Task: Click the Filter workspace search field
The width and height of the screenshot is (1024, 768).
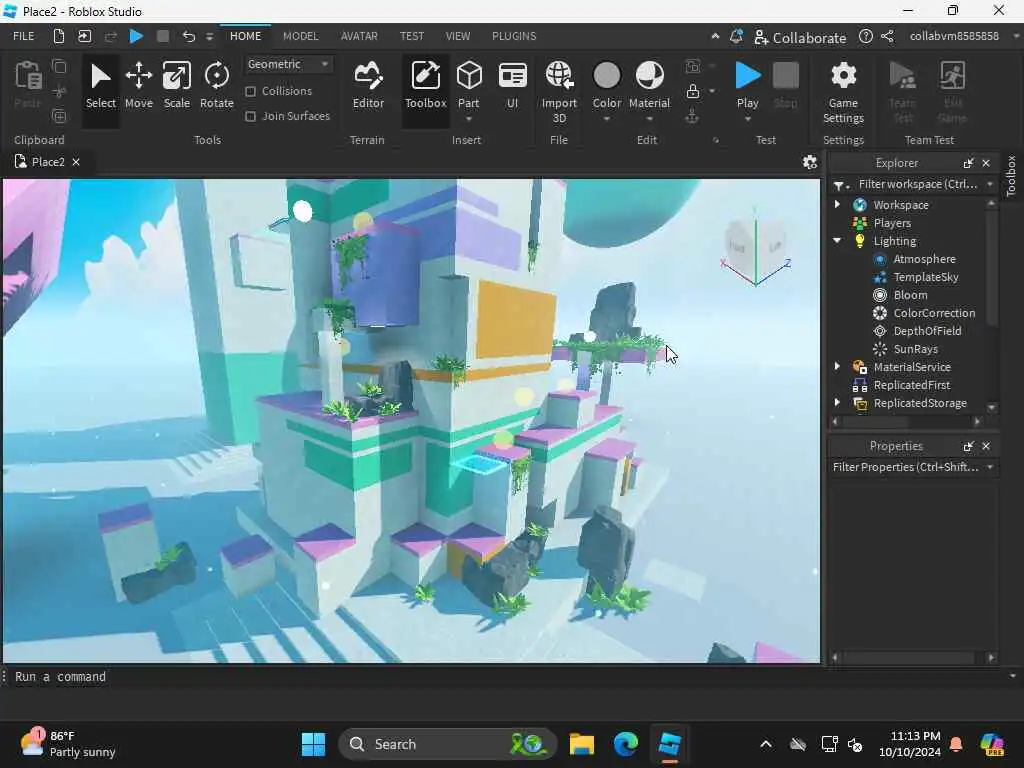Action: pyautogui.click(x=917, y=184)
